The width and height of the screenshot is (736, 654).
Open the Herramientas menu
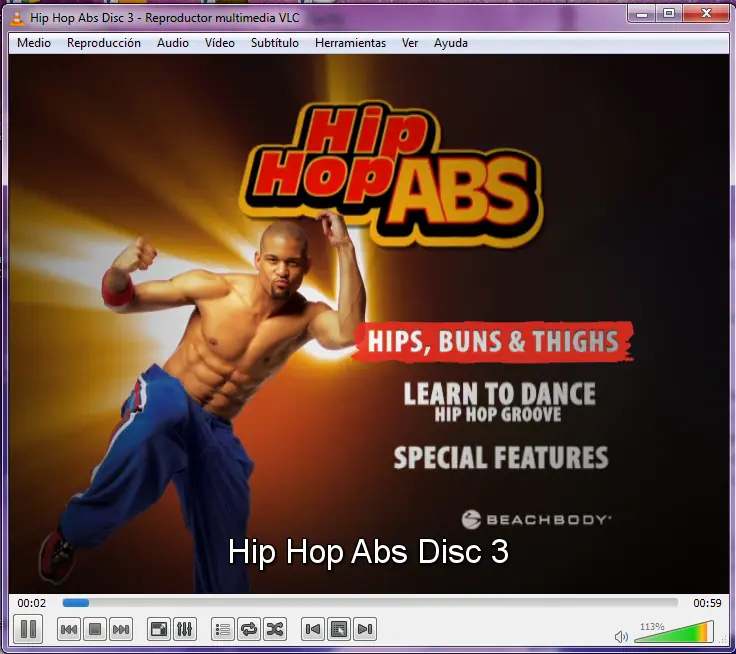350,43
